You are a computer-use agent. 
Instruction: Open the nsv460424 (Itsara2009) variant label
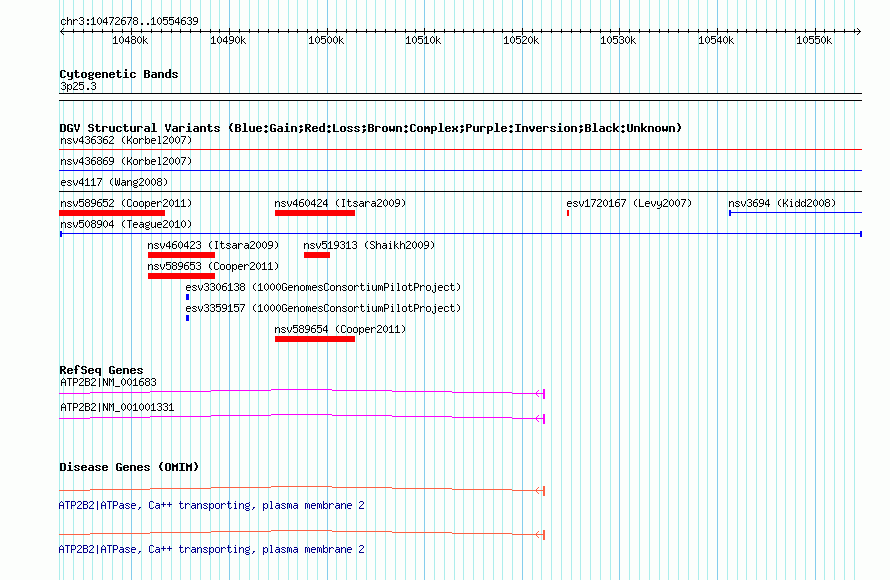pos(340,203)
